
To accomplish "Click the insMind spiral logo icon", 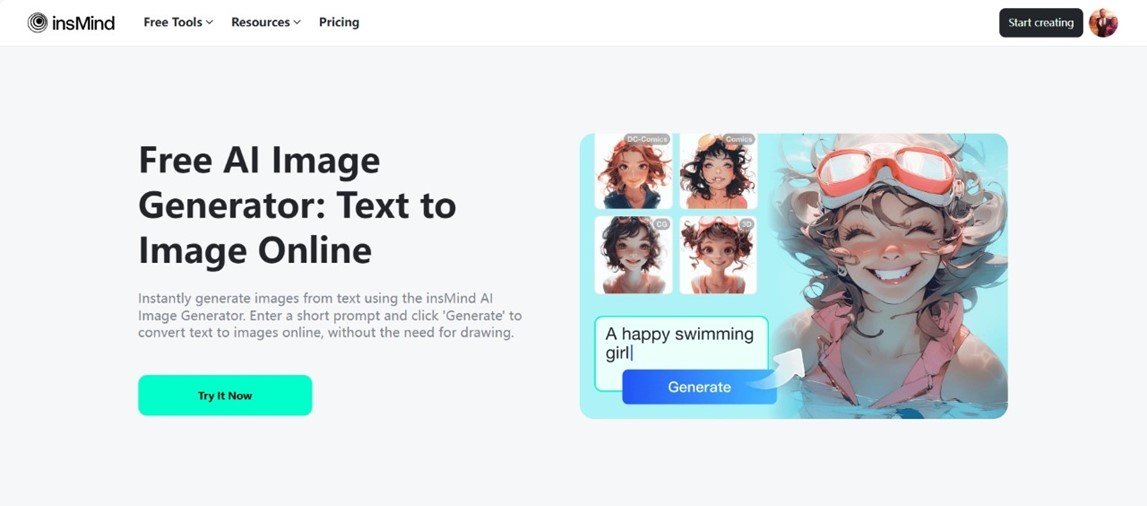I will click(x=37, y=23).
